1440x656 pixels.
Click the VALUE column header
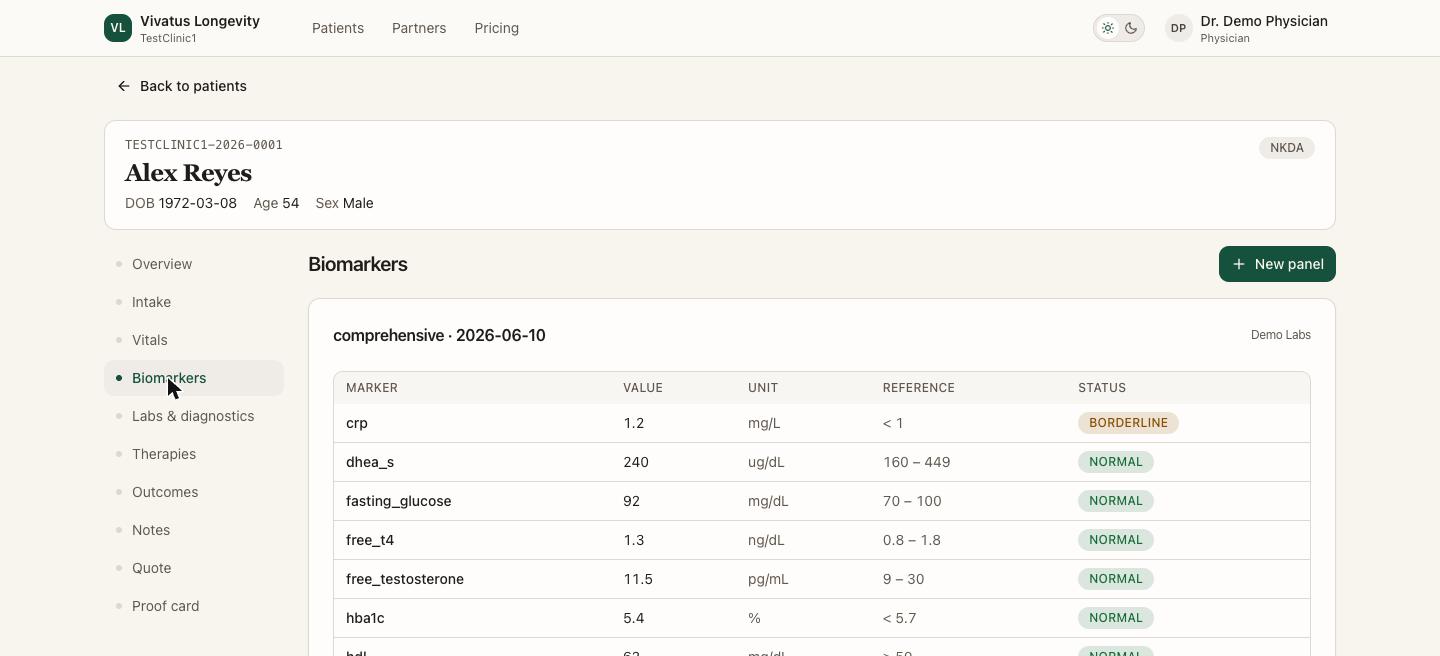tap(643, 388)
